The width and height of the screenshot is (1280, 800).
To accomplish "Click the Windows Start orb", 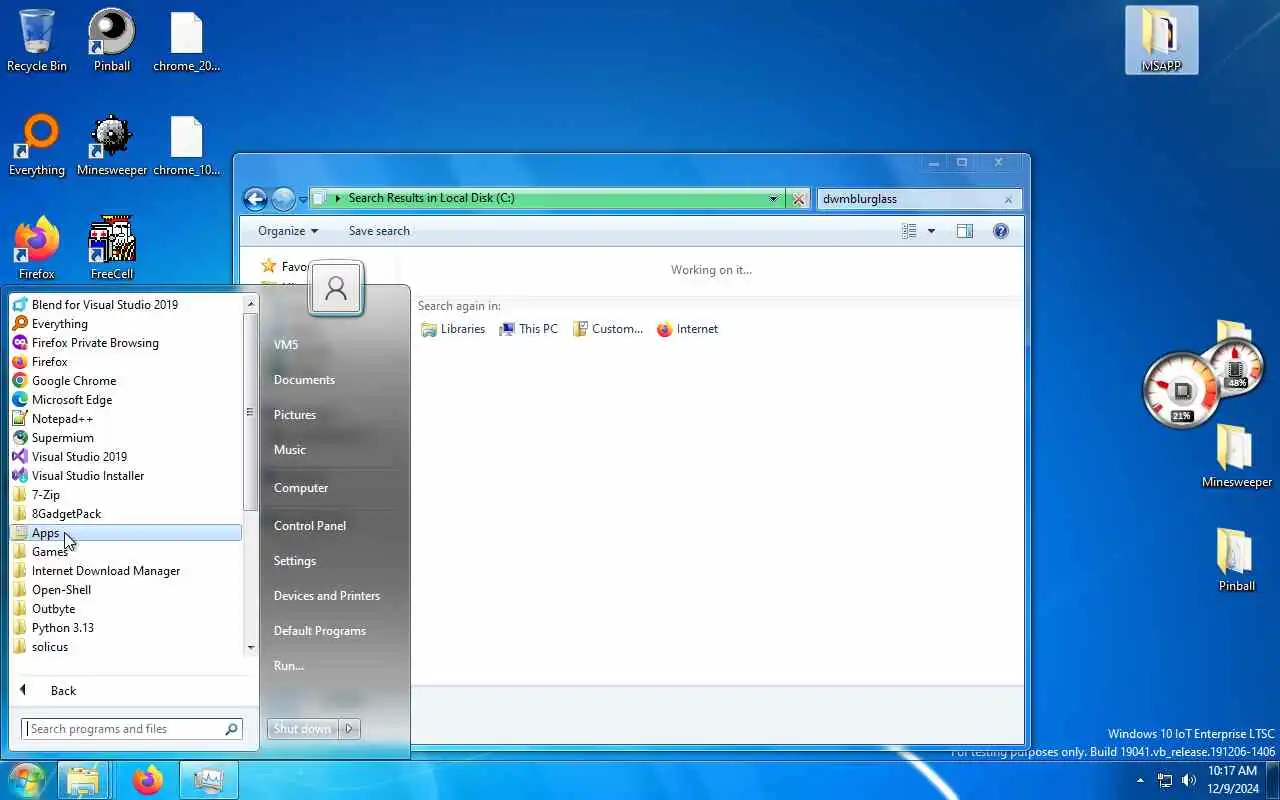I will (x=27, y=779).
